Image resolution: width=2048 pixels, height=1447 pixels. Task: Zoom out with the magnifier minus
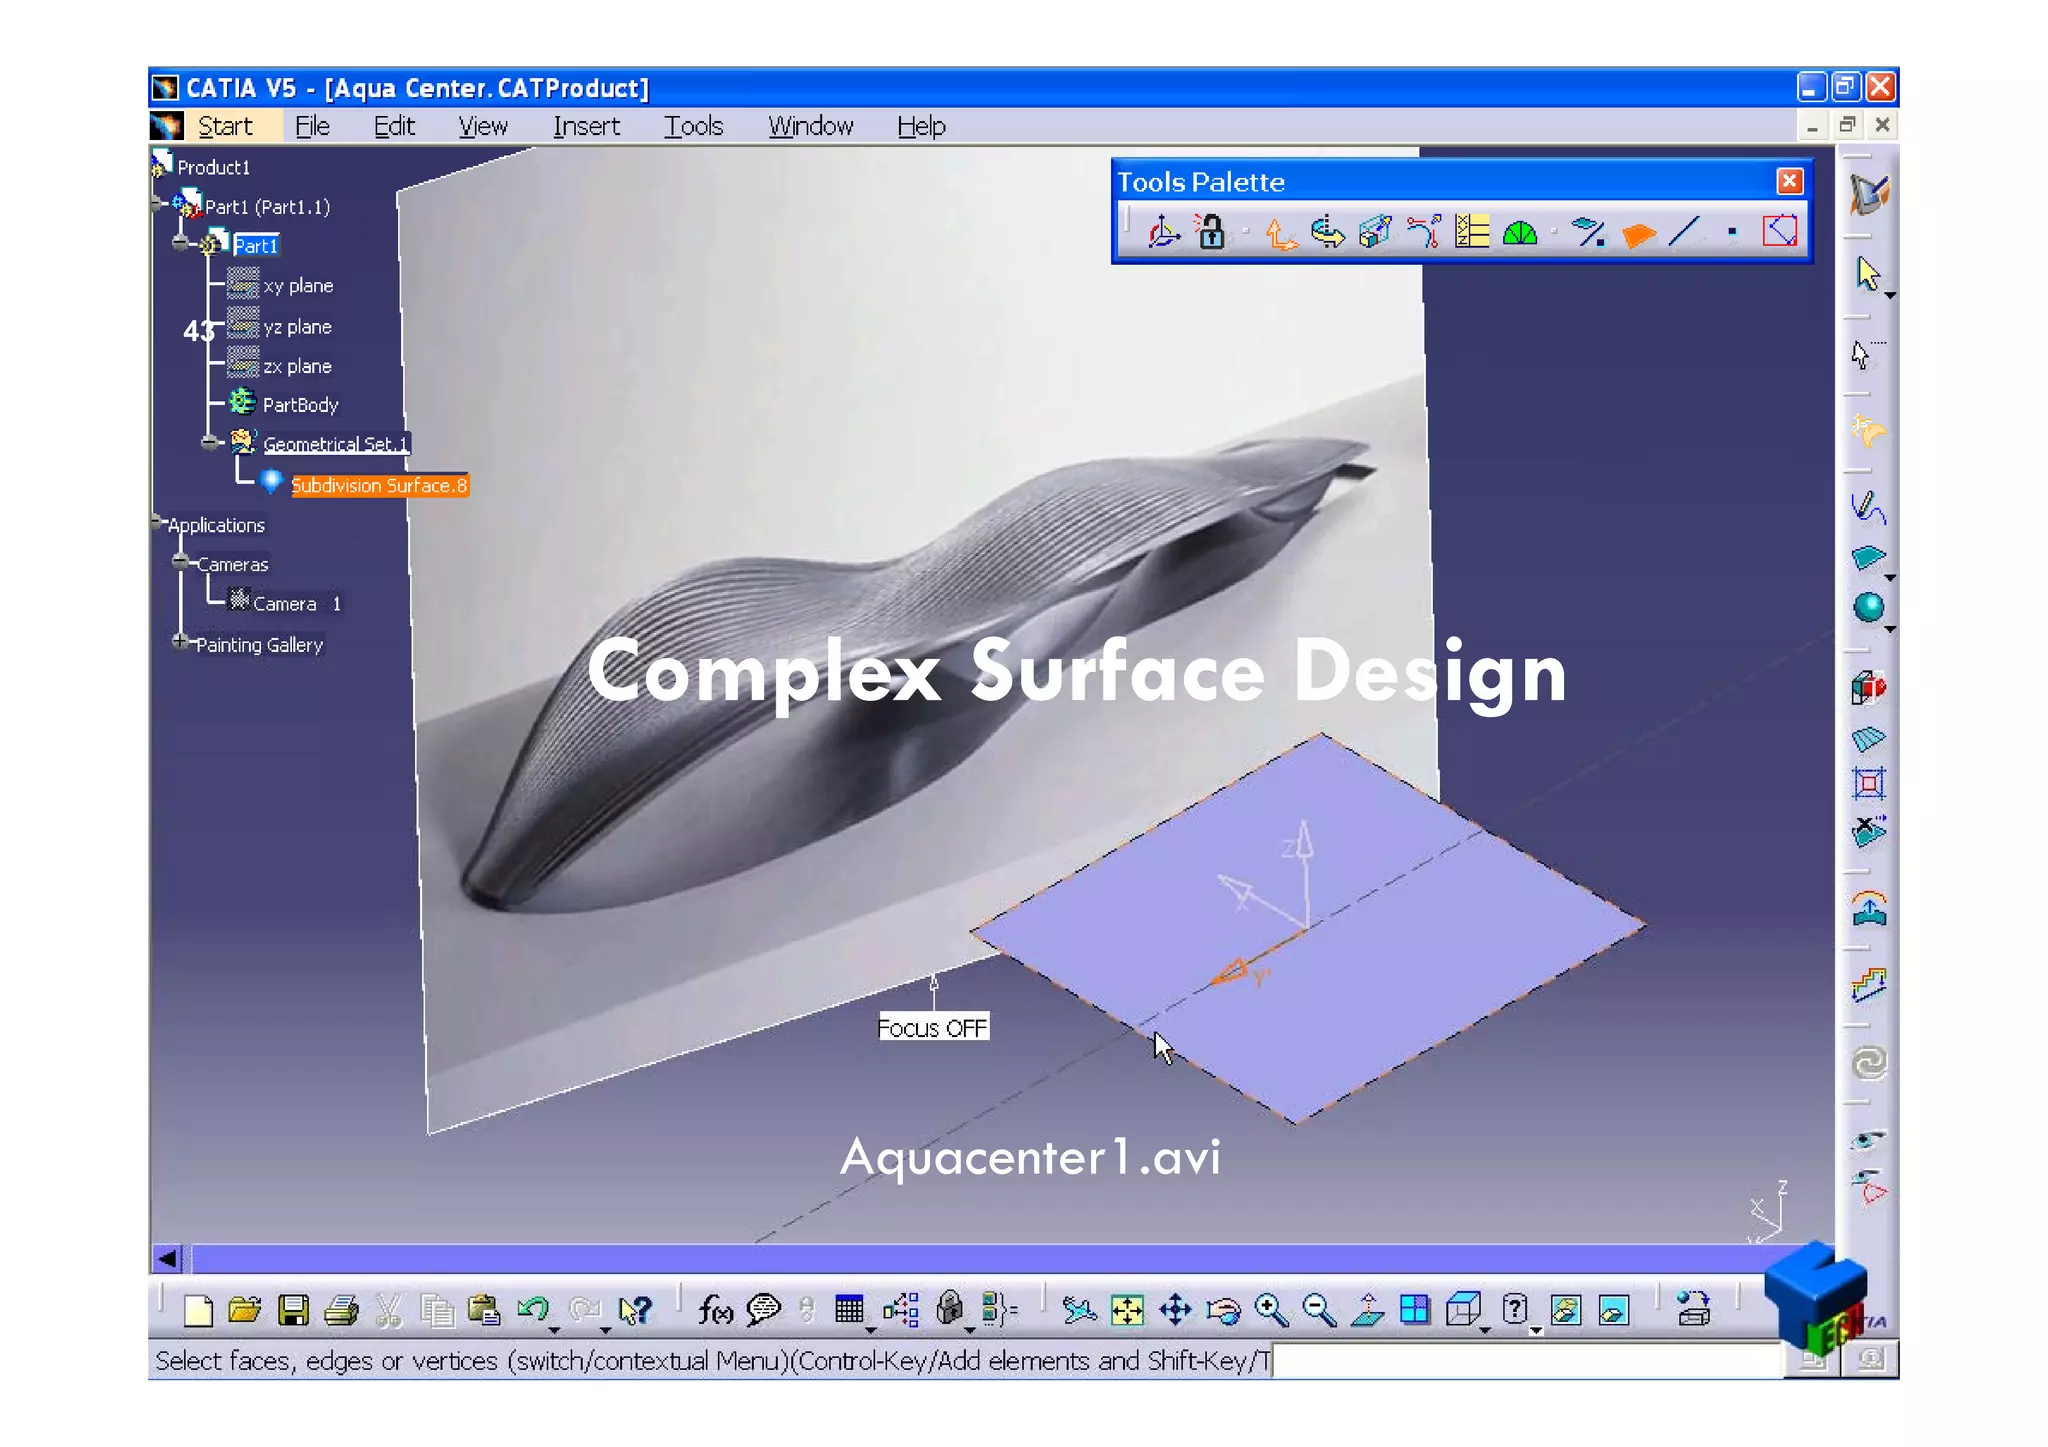[1319, 1310]
